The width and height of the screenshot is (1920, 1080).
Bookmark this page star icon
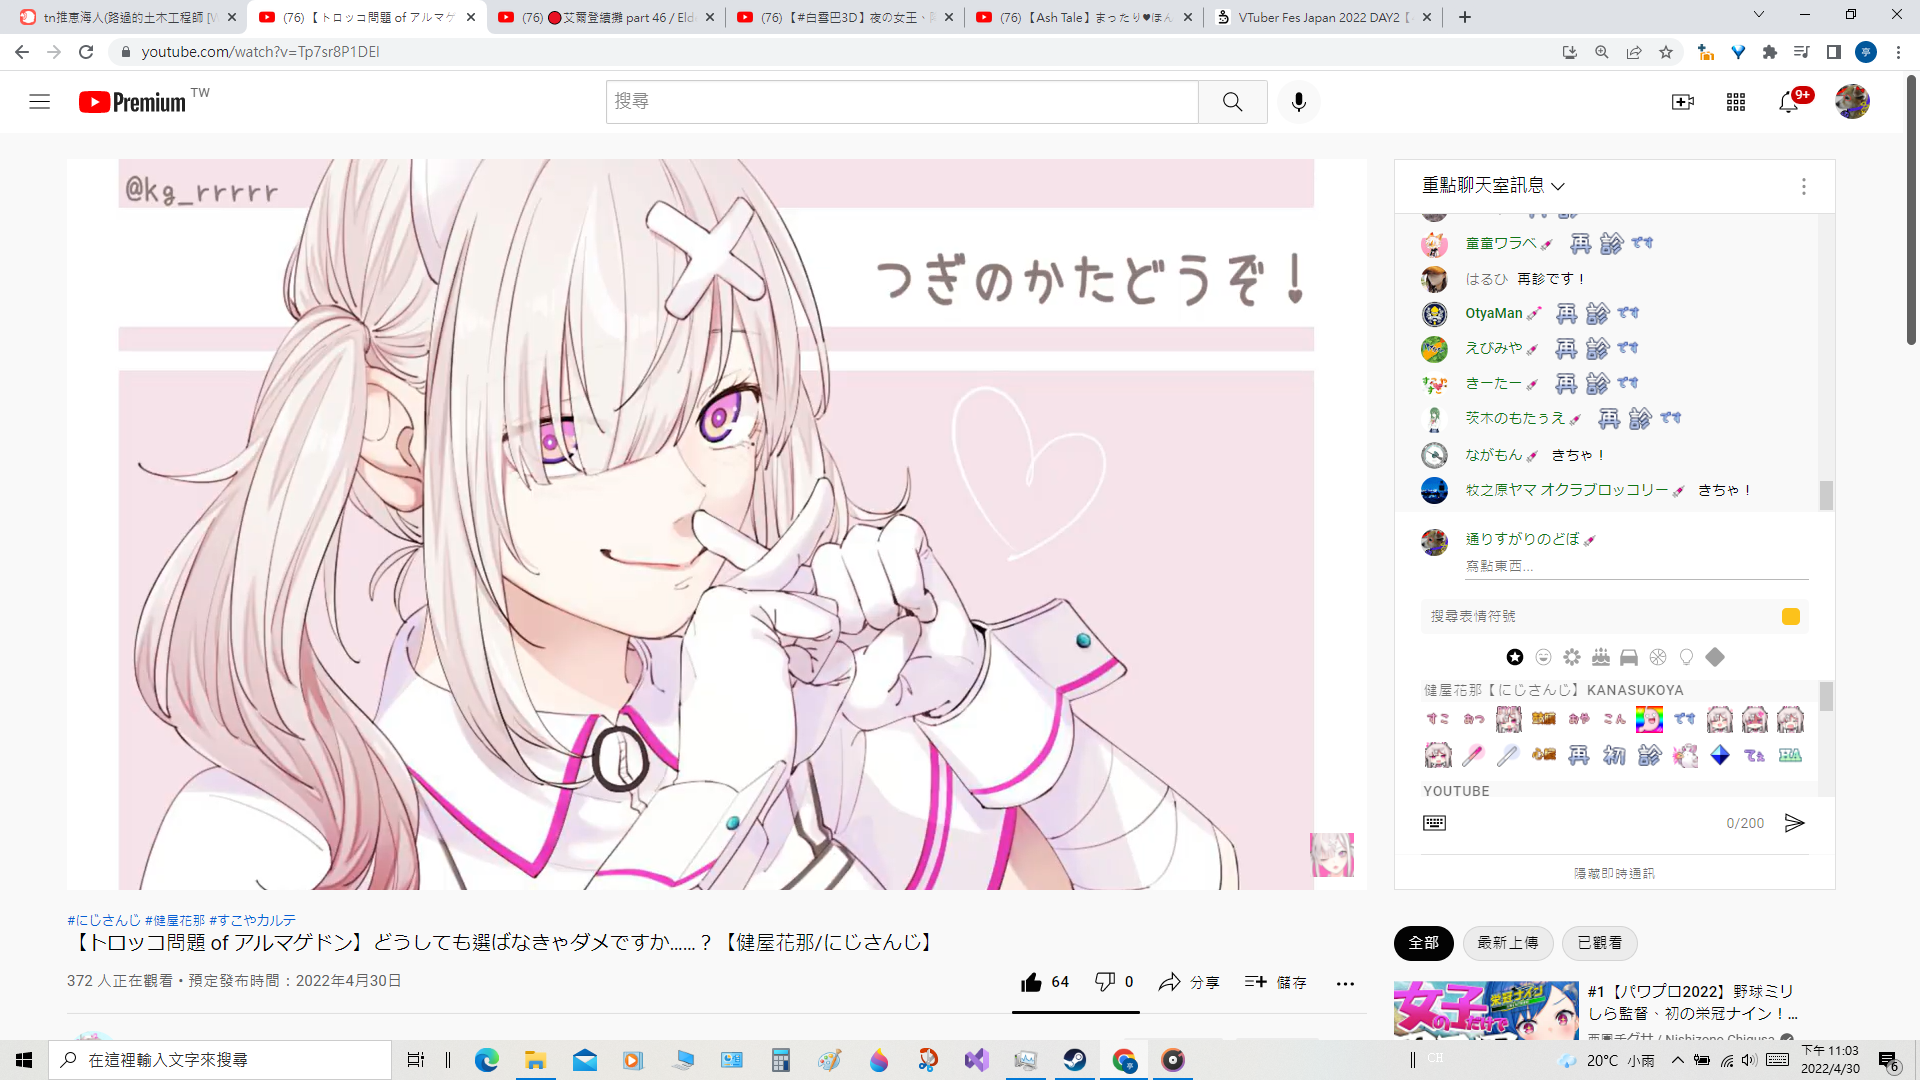1666,52
